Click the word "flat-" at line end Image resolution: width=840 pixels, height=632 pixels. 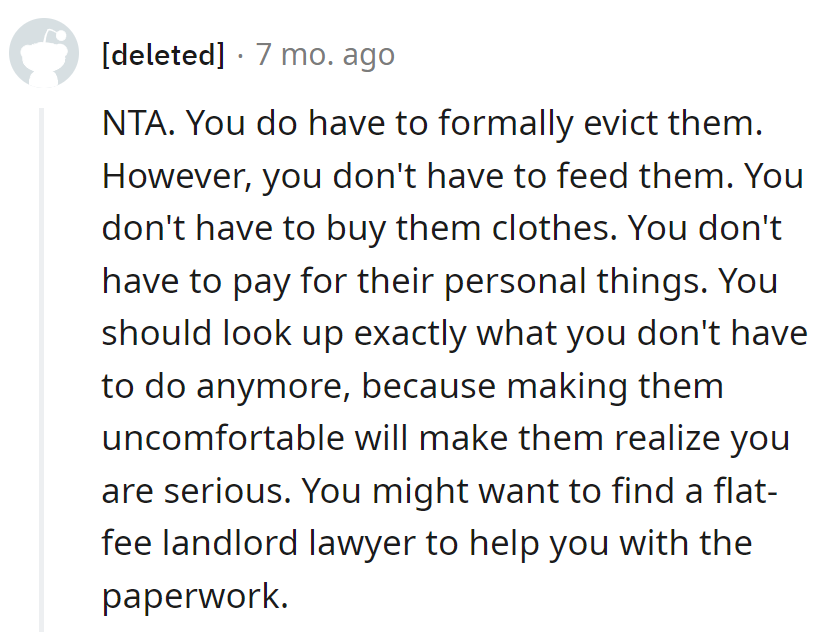coord(733,491)
